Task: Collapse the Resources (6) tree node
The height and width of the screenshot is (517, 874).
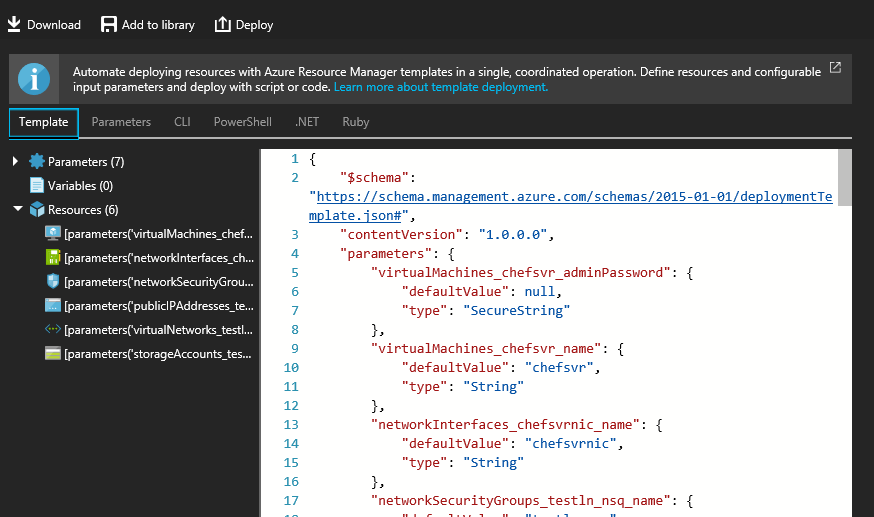Action: pos(18,209)
